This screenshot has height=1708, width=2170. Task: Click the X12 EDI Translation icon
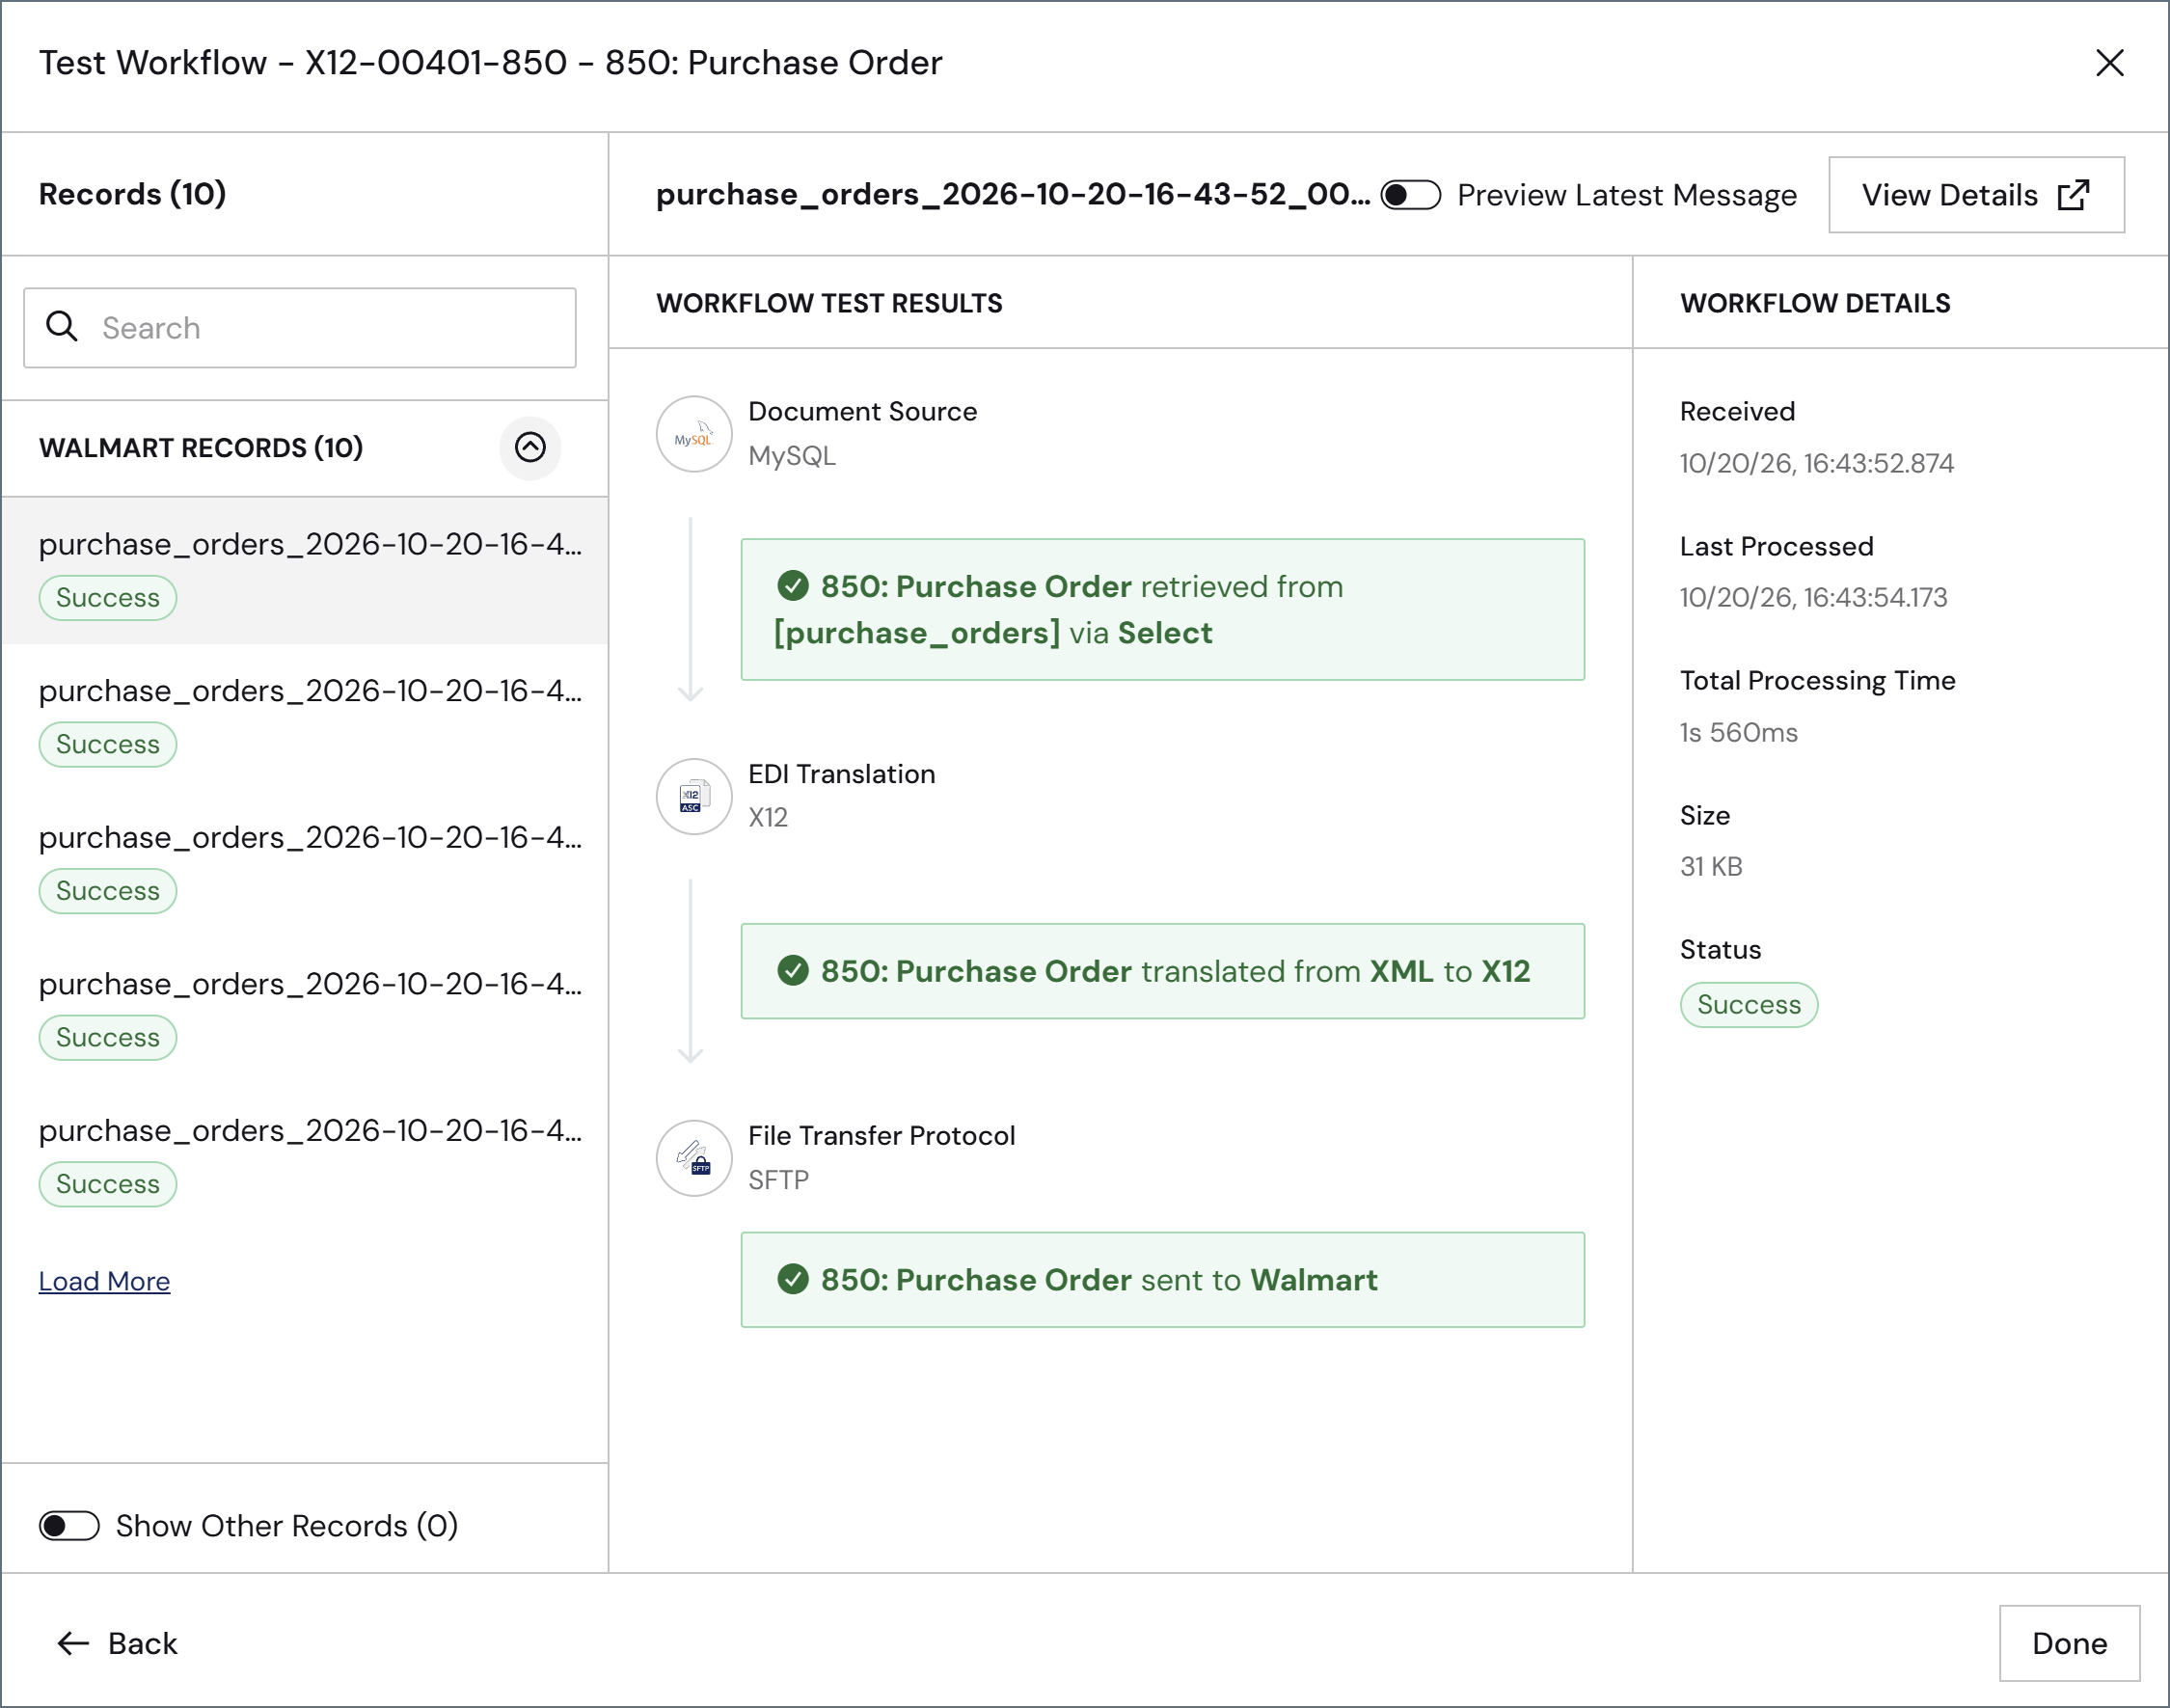(x=694, y=796)
